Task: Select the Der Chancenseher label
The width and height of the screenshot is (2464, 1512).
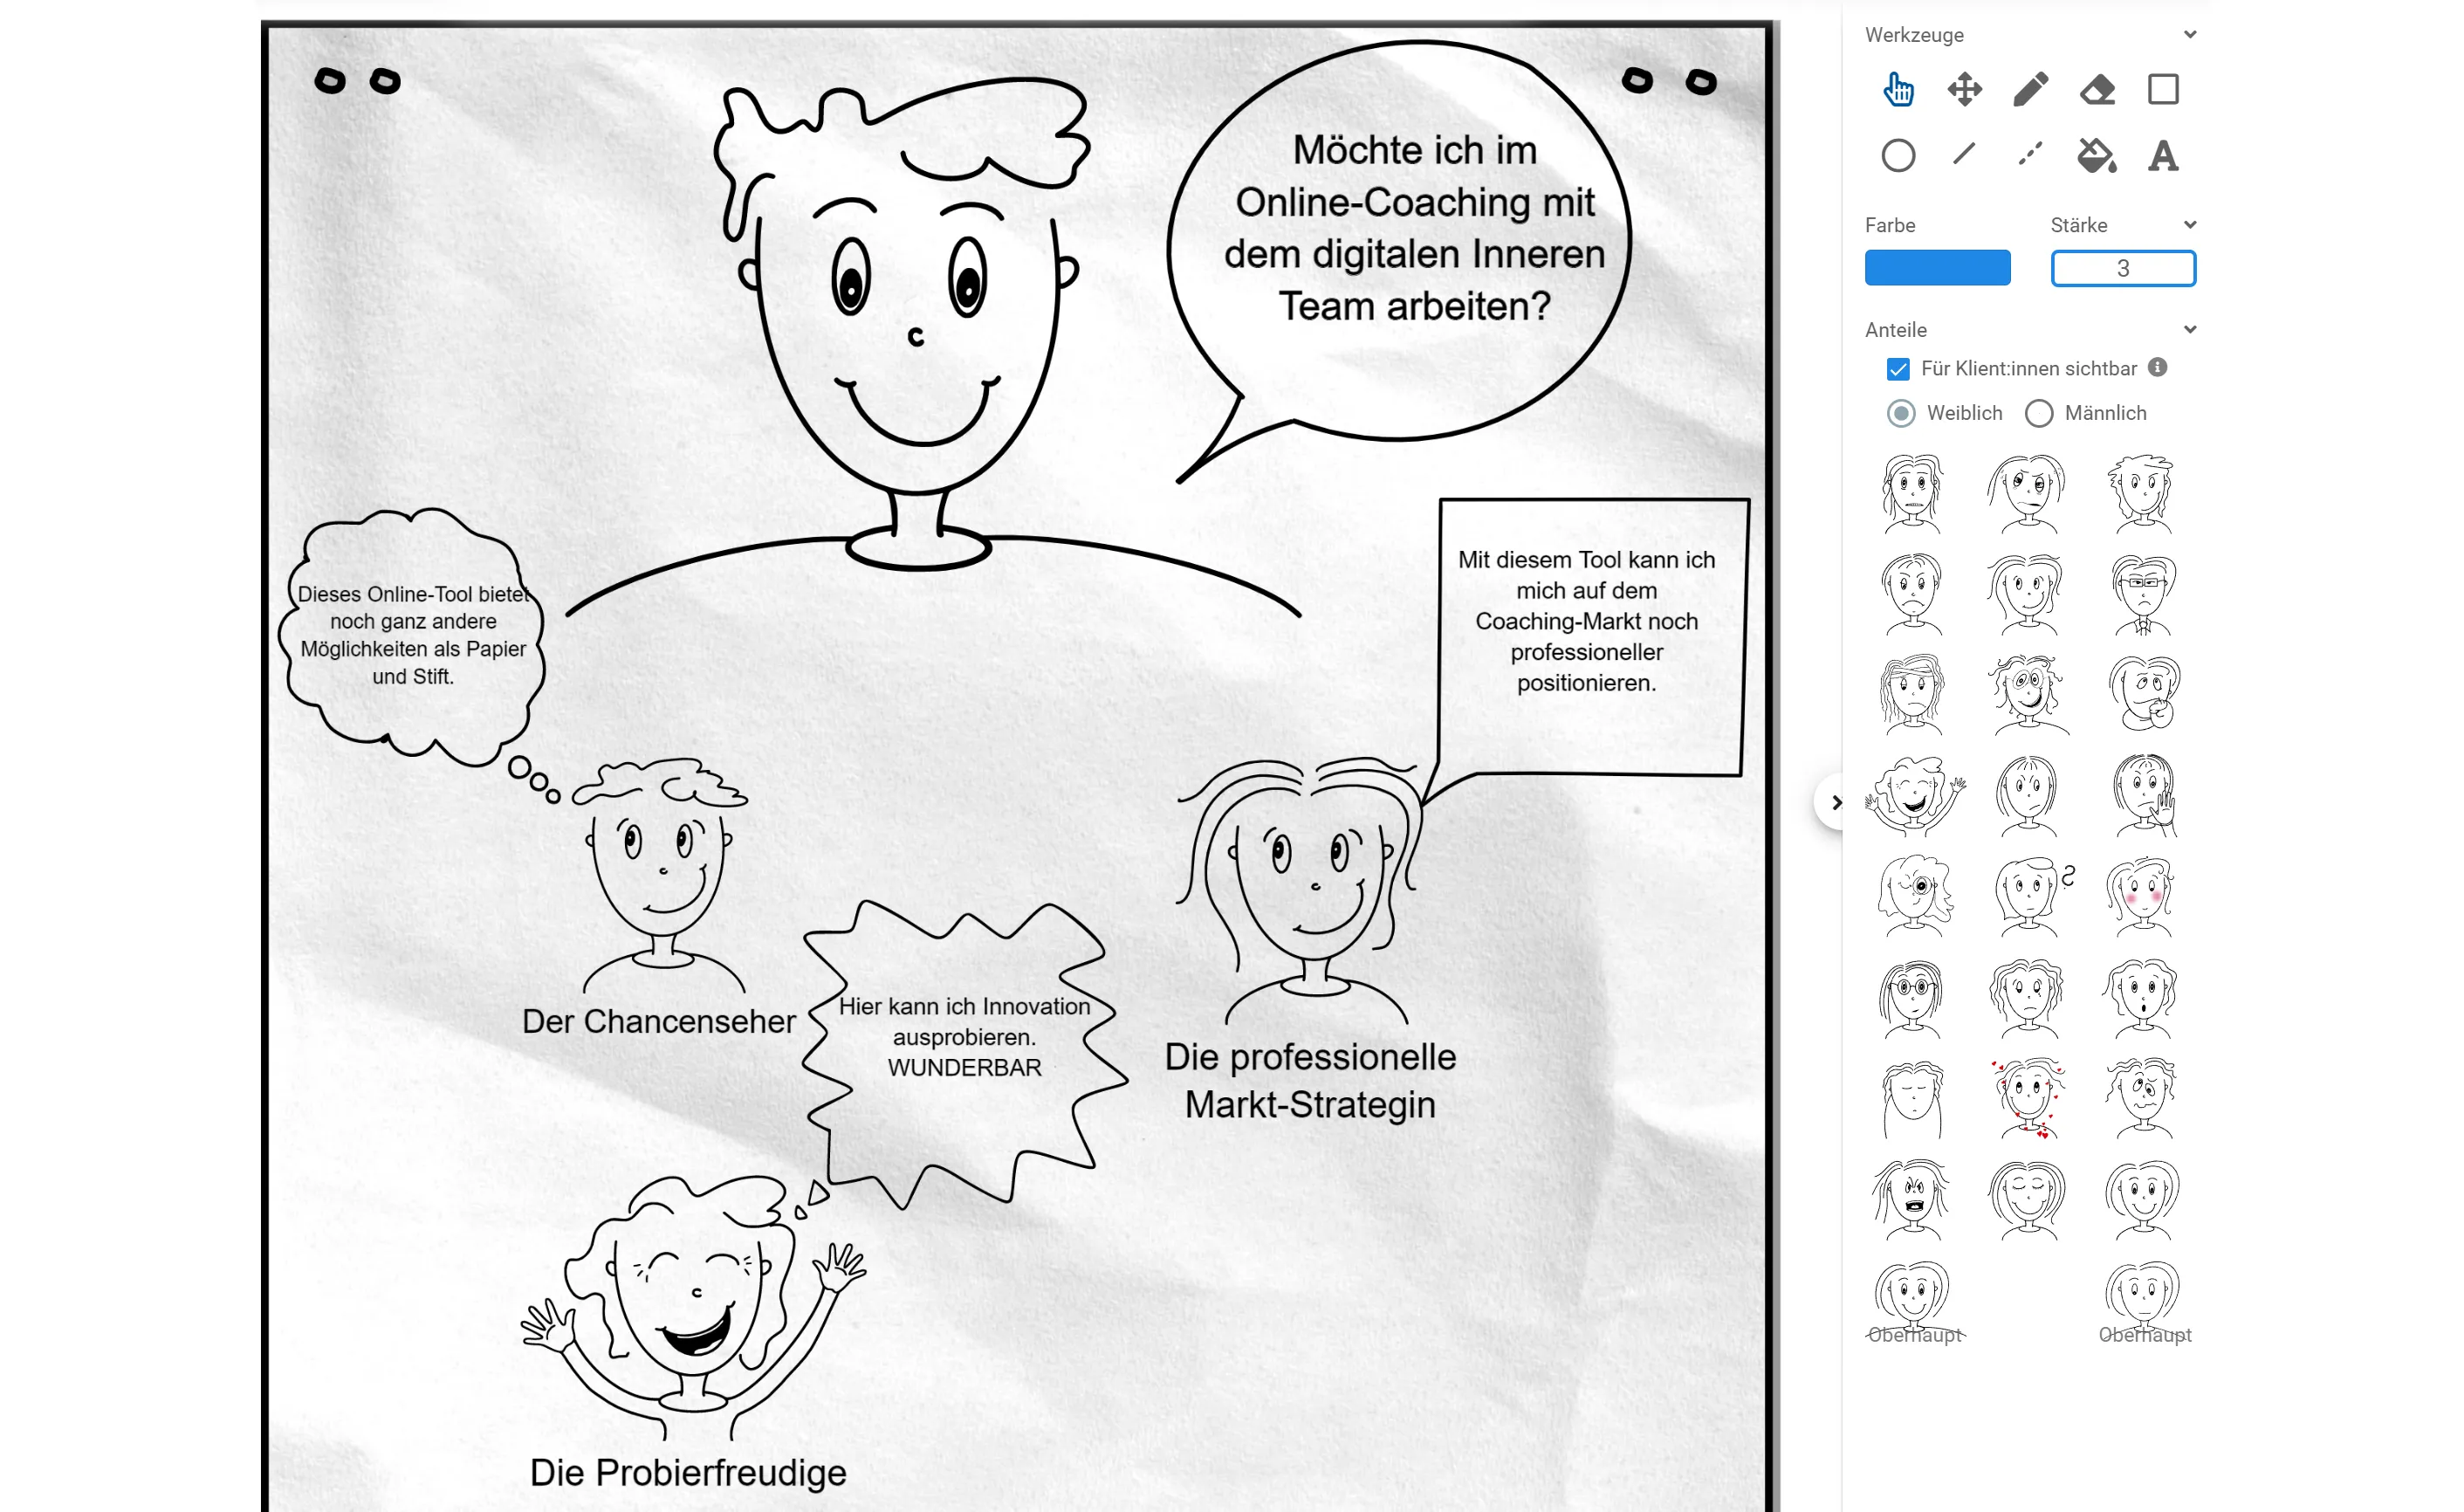Action: point(659,1021)
